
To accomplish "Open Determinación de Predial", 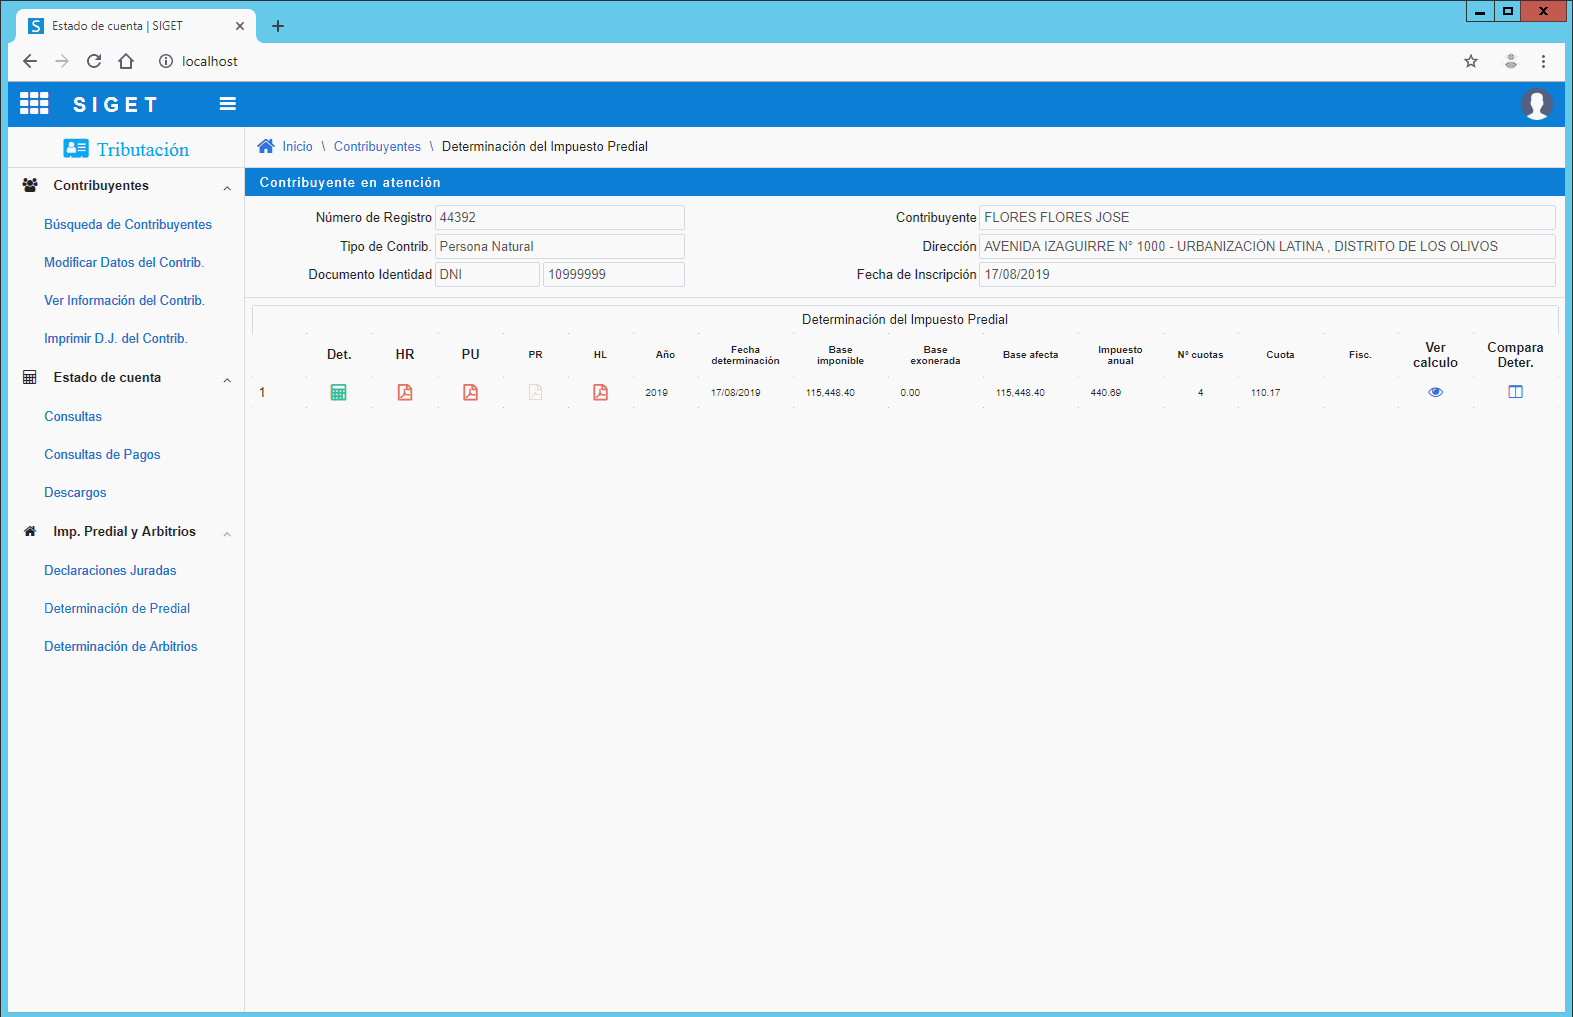I will pos(117,608).
